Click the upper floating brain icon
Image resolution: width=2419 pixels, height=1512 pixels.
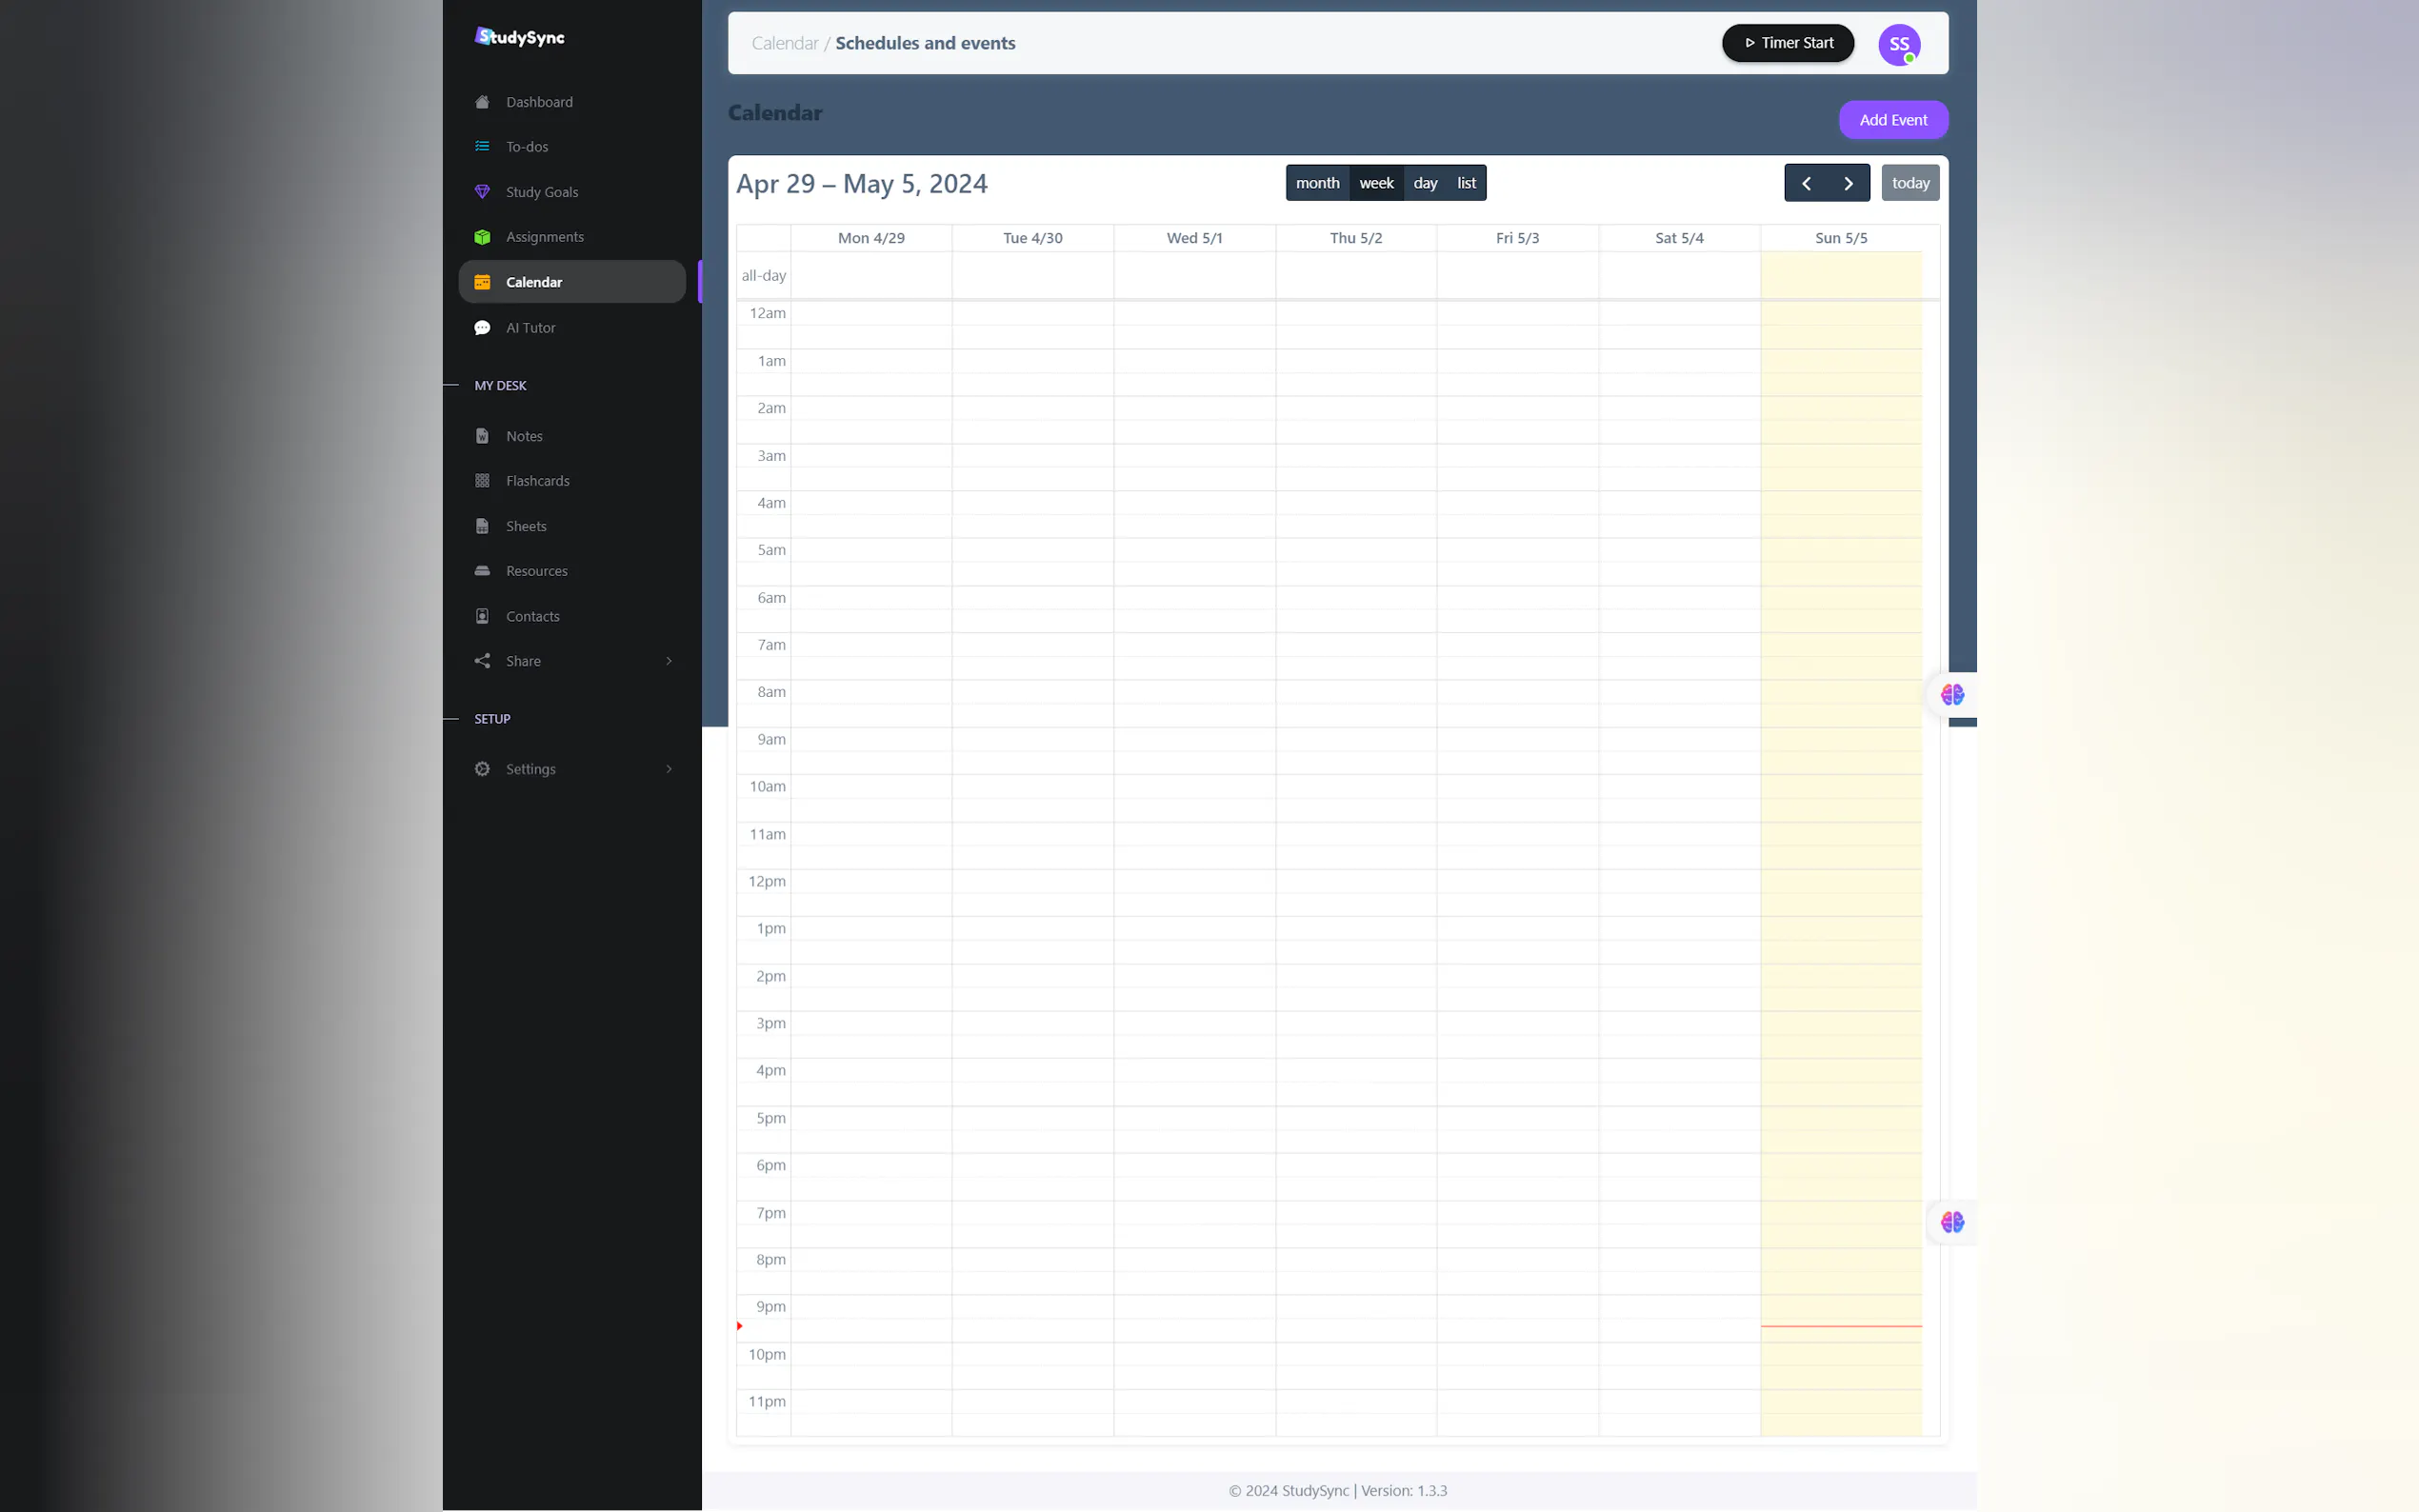point(1951,695)
